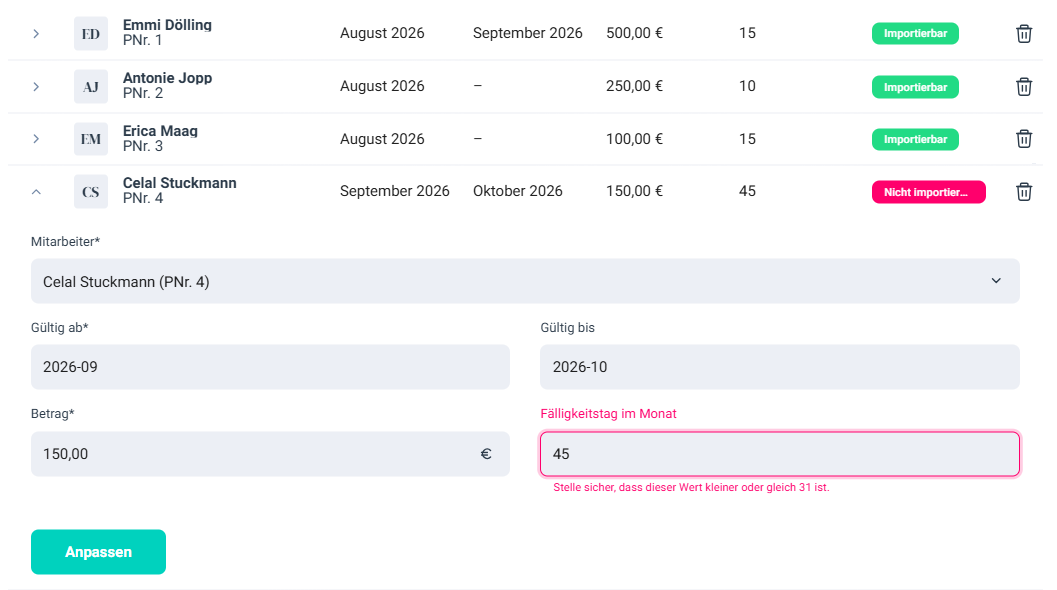The width and height of the screenshot is (1057, 590).
Task: Expand the Emmi Dölling row
Action: coord(36,34)
